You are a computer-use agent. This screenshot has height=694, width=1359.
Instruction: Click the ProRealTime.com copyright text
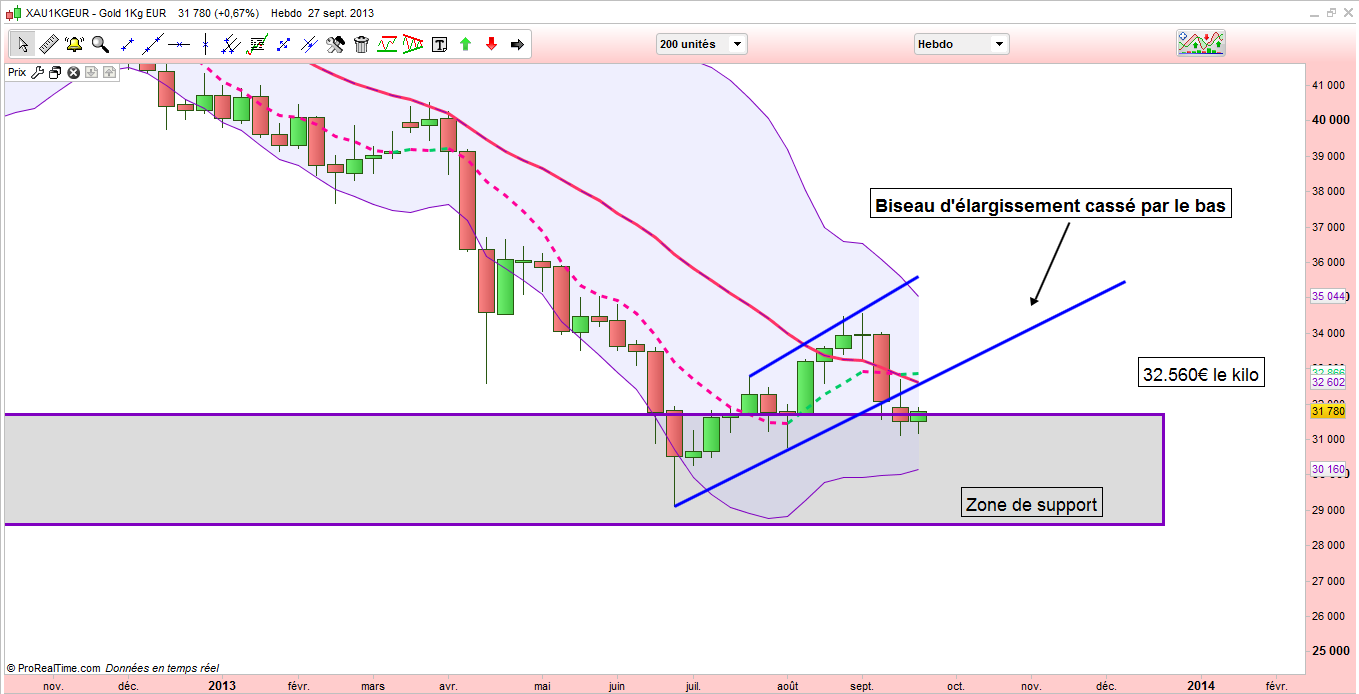point(53,668)
